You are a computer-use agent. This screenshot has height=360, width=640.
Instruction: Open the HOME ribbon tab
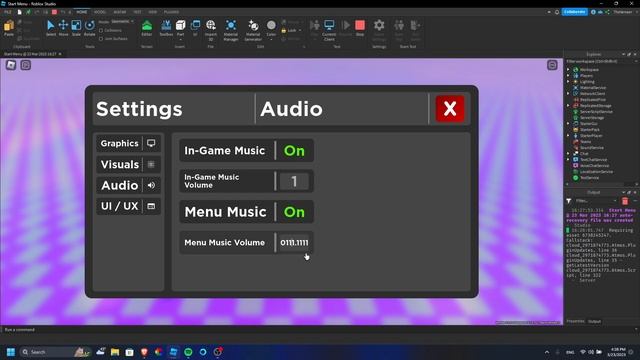pos(81,12)
